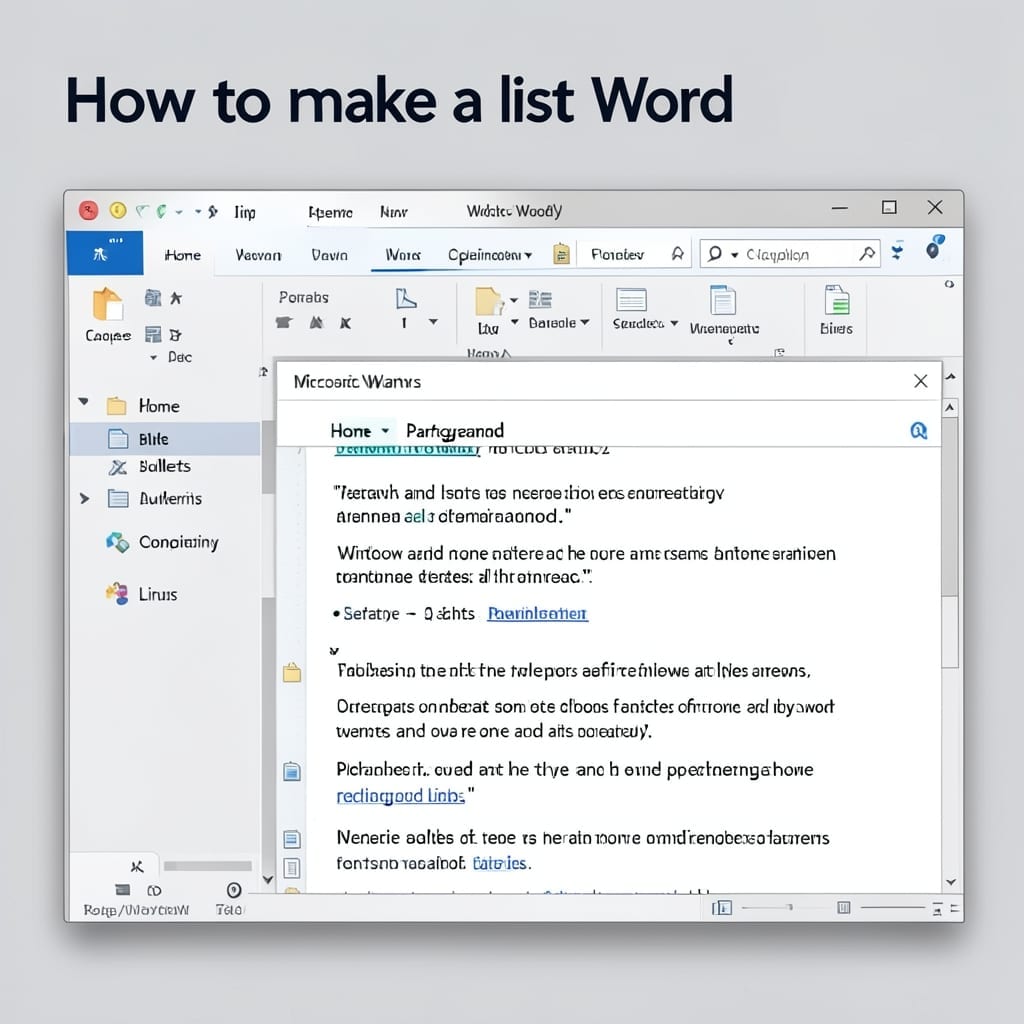This screenshot has width=1024, height=1024.
Task: Follow the recliogood linbs link
Action: [x=400, y=796]
